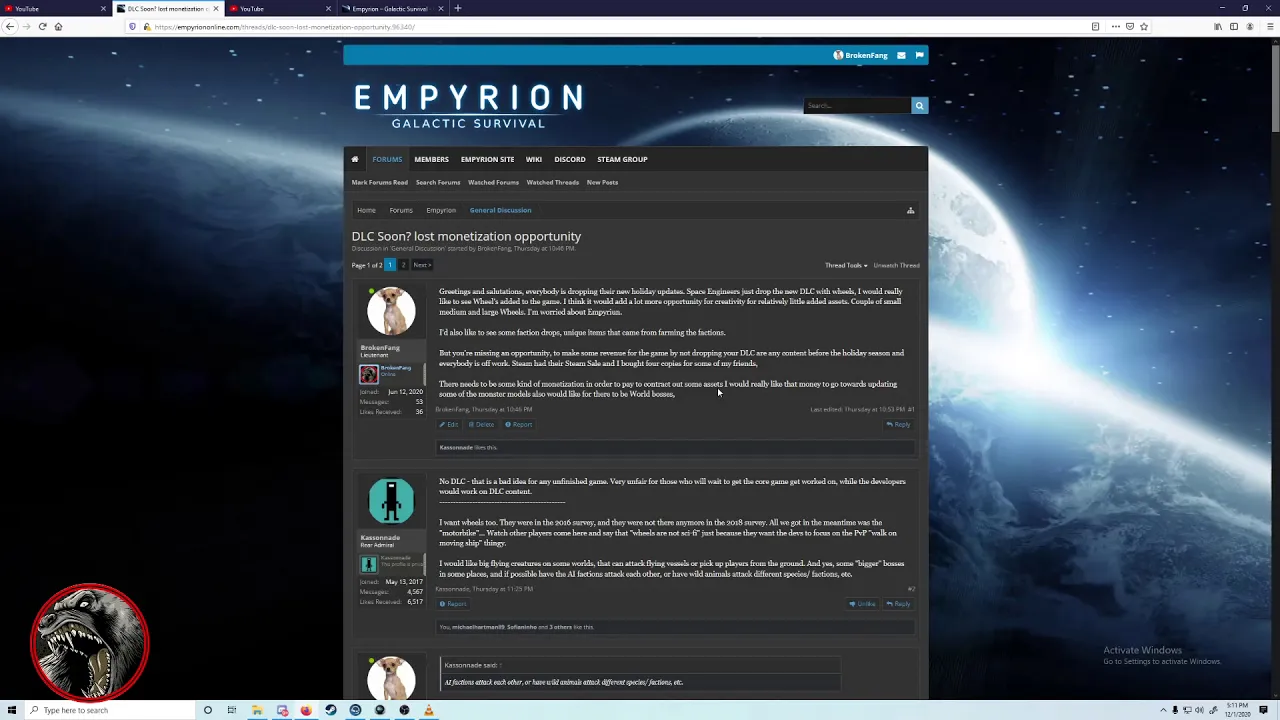Go to General Discussion breadcrumb

(x=500, y=210)
